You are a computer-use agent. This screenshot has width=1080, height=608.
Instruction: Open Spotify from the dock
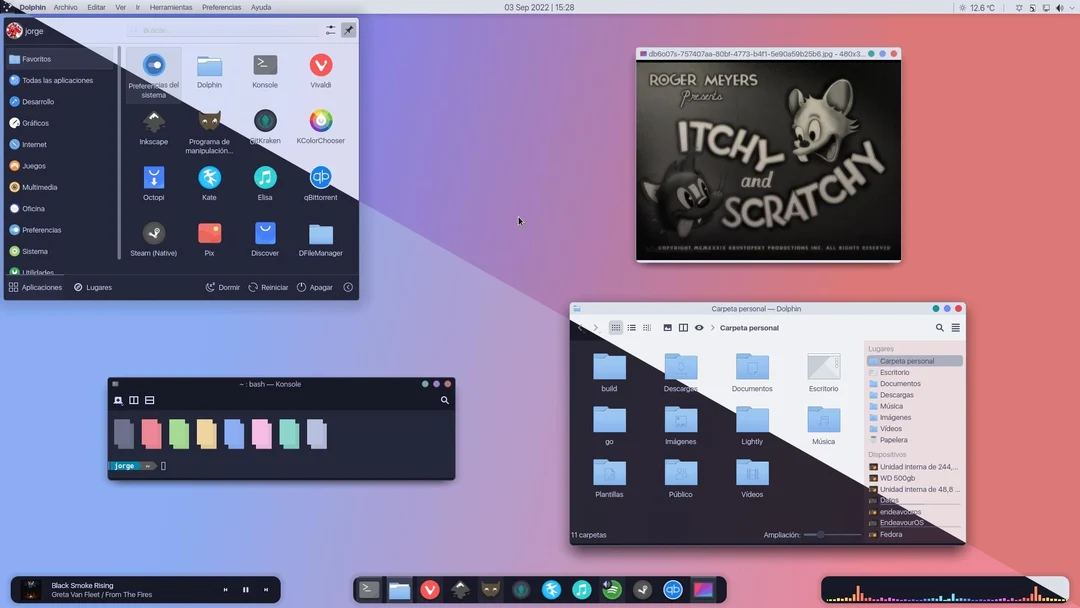coord(612,590)
